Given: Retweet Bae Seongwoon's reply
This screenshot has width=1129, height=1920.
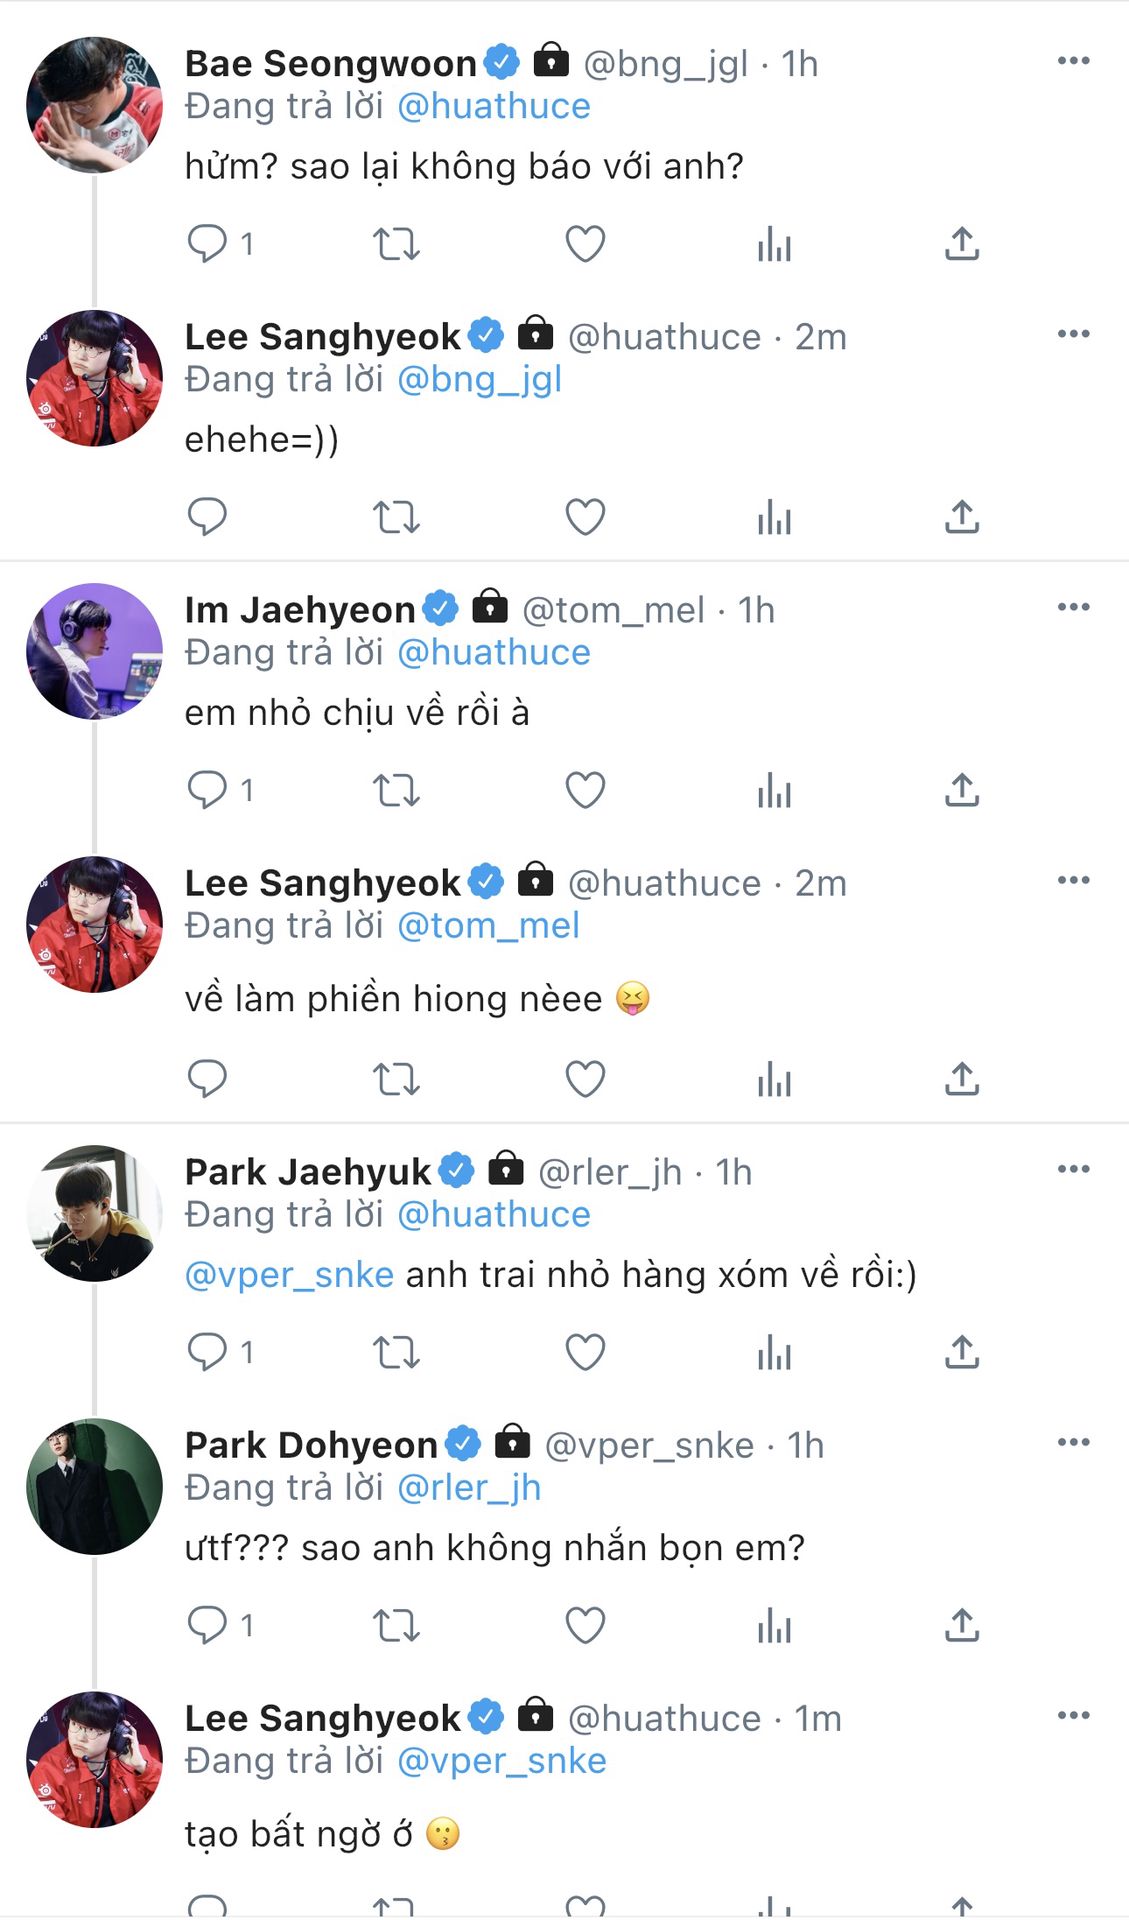Looking at the screenshot, I should pos(396,244).
